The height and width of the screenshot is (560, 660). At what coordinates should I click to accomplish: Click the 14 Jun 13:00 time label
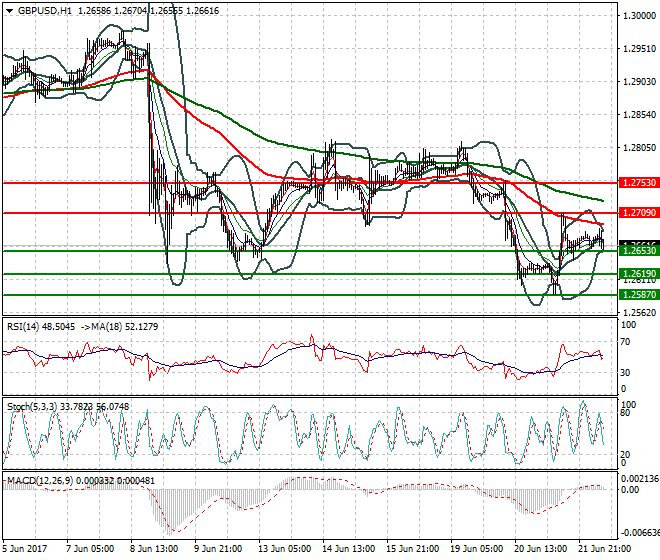point(349,549)
